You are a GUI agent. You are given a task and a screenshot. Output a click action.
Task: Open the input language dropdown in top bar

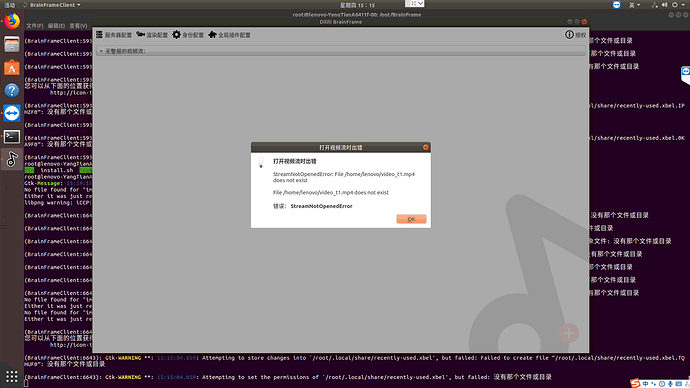coord(634,5)
